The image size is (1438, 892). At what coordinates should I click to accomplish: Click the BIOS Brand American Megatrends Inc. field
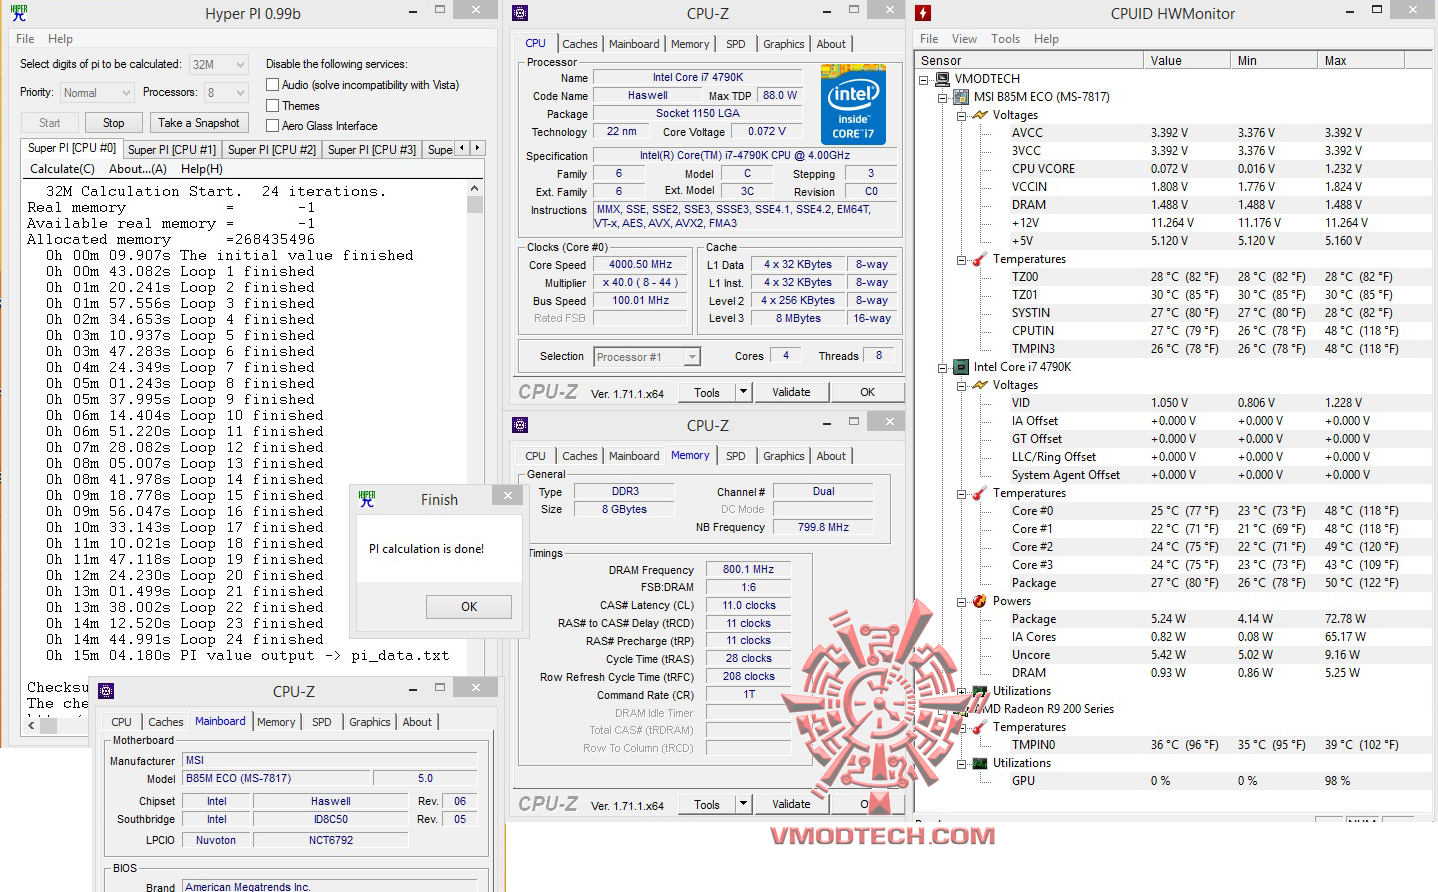click(330, 886)
